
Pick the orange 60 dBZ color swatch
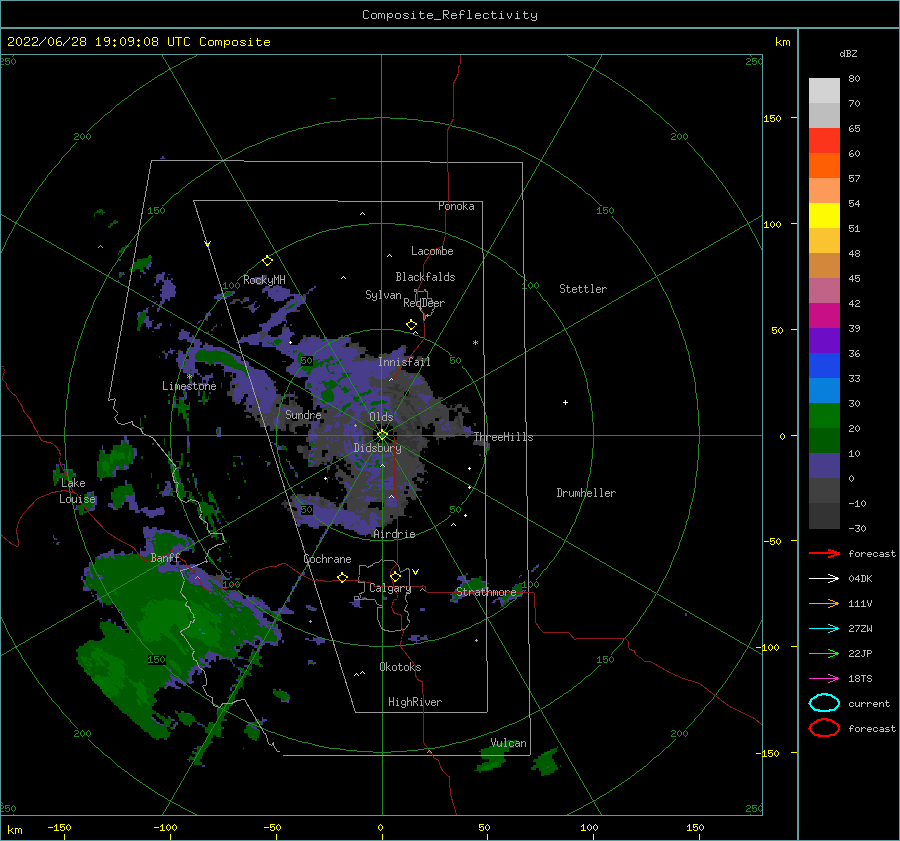pyautogui.click(x=824, y=166)
